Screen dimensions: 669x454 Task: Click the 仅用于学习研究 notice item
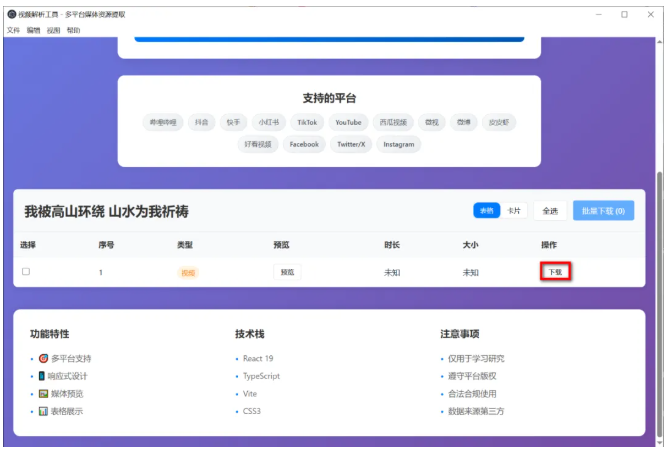(476, 358)
